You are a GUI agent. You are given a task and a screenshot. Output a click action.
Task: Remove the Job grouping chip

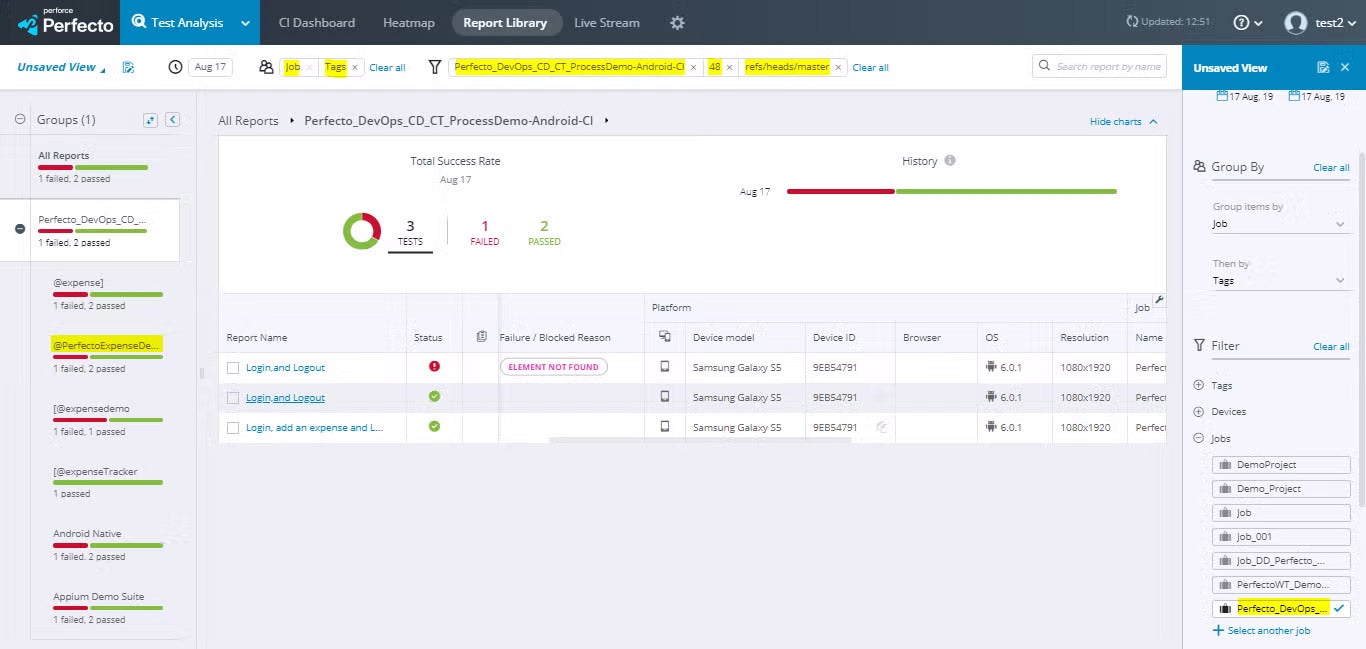309,67
